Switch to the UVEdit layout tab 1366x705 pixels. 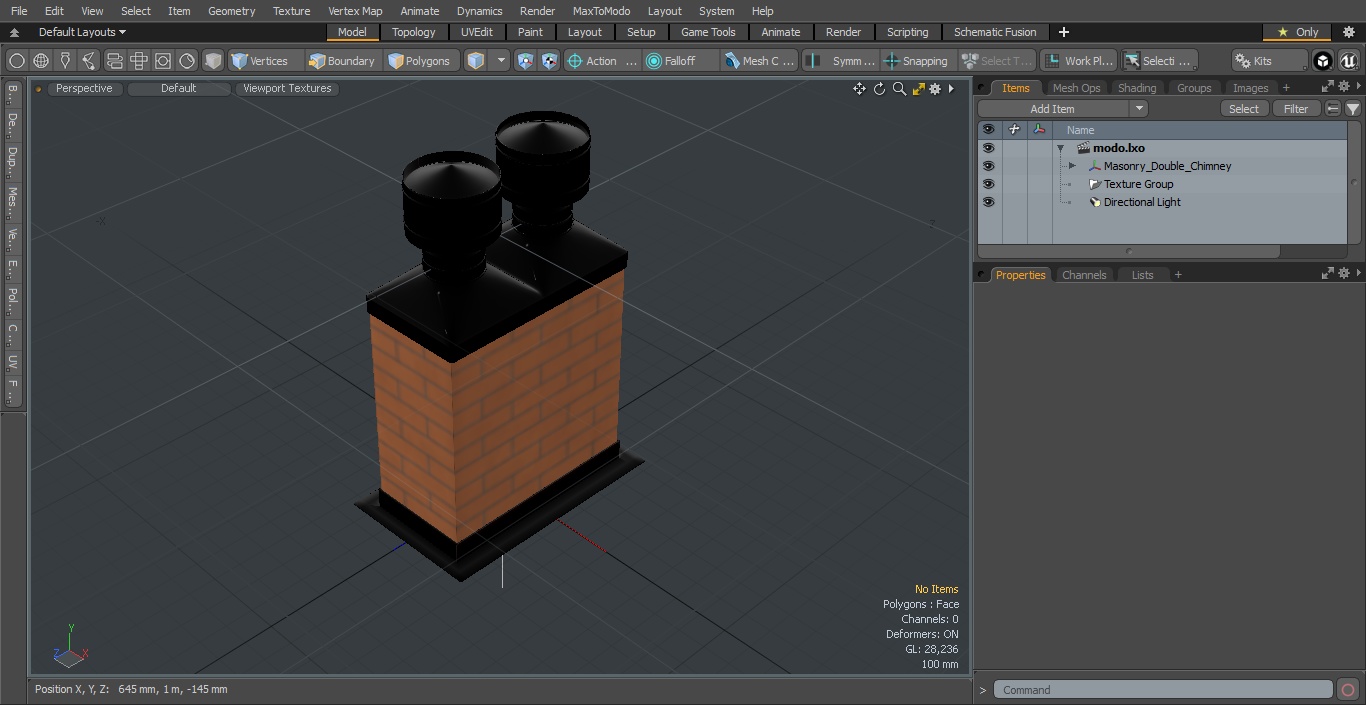coord(477,32)
